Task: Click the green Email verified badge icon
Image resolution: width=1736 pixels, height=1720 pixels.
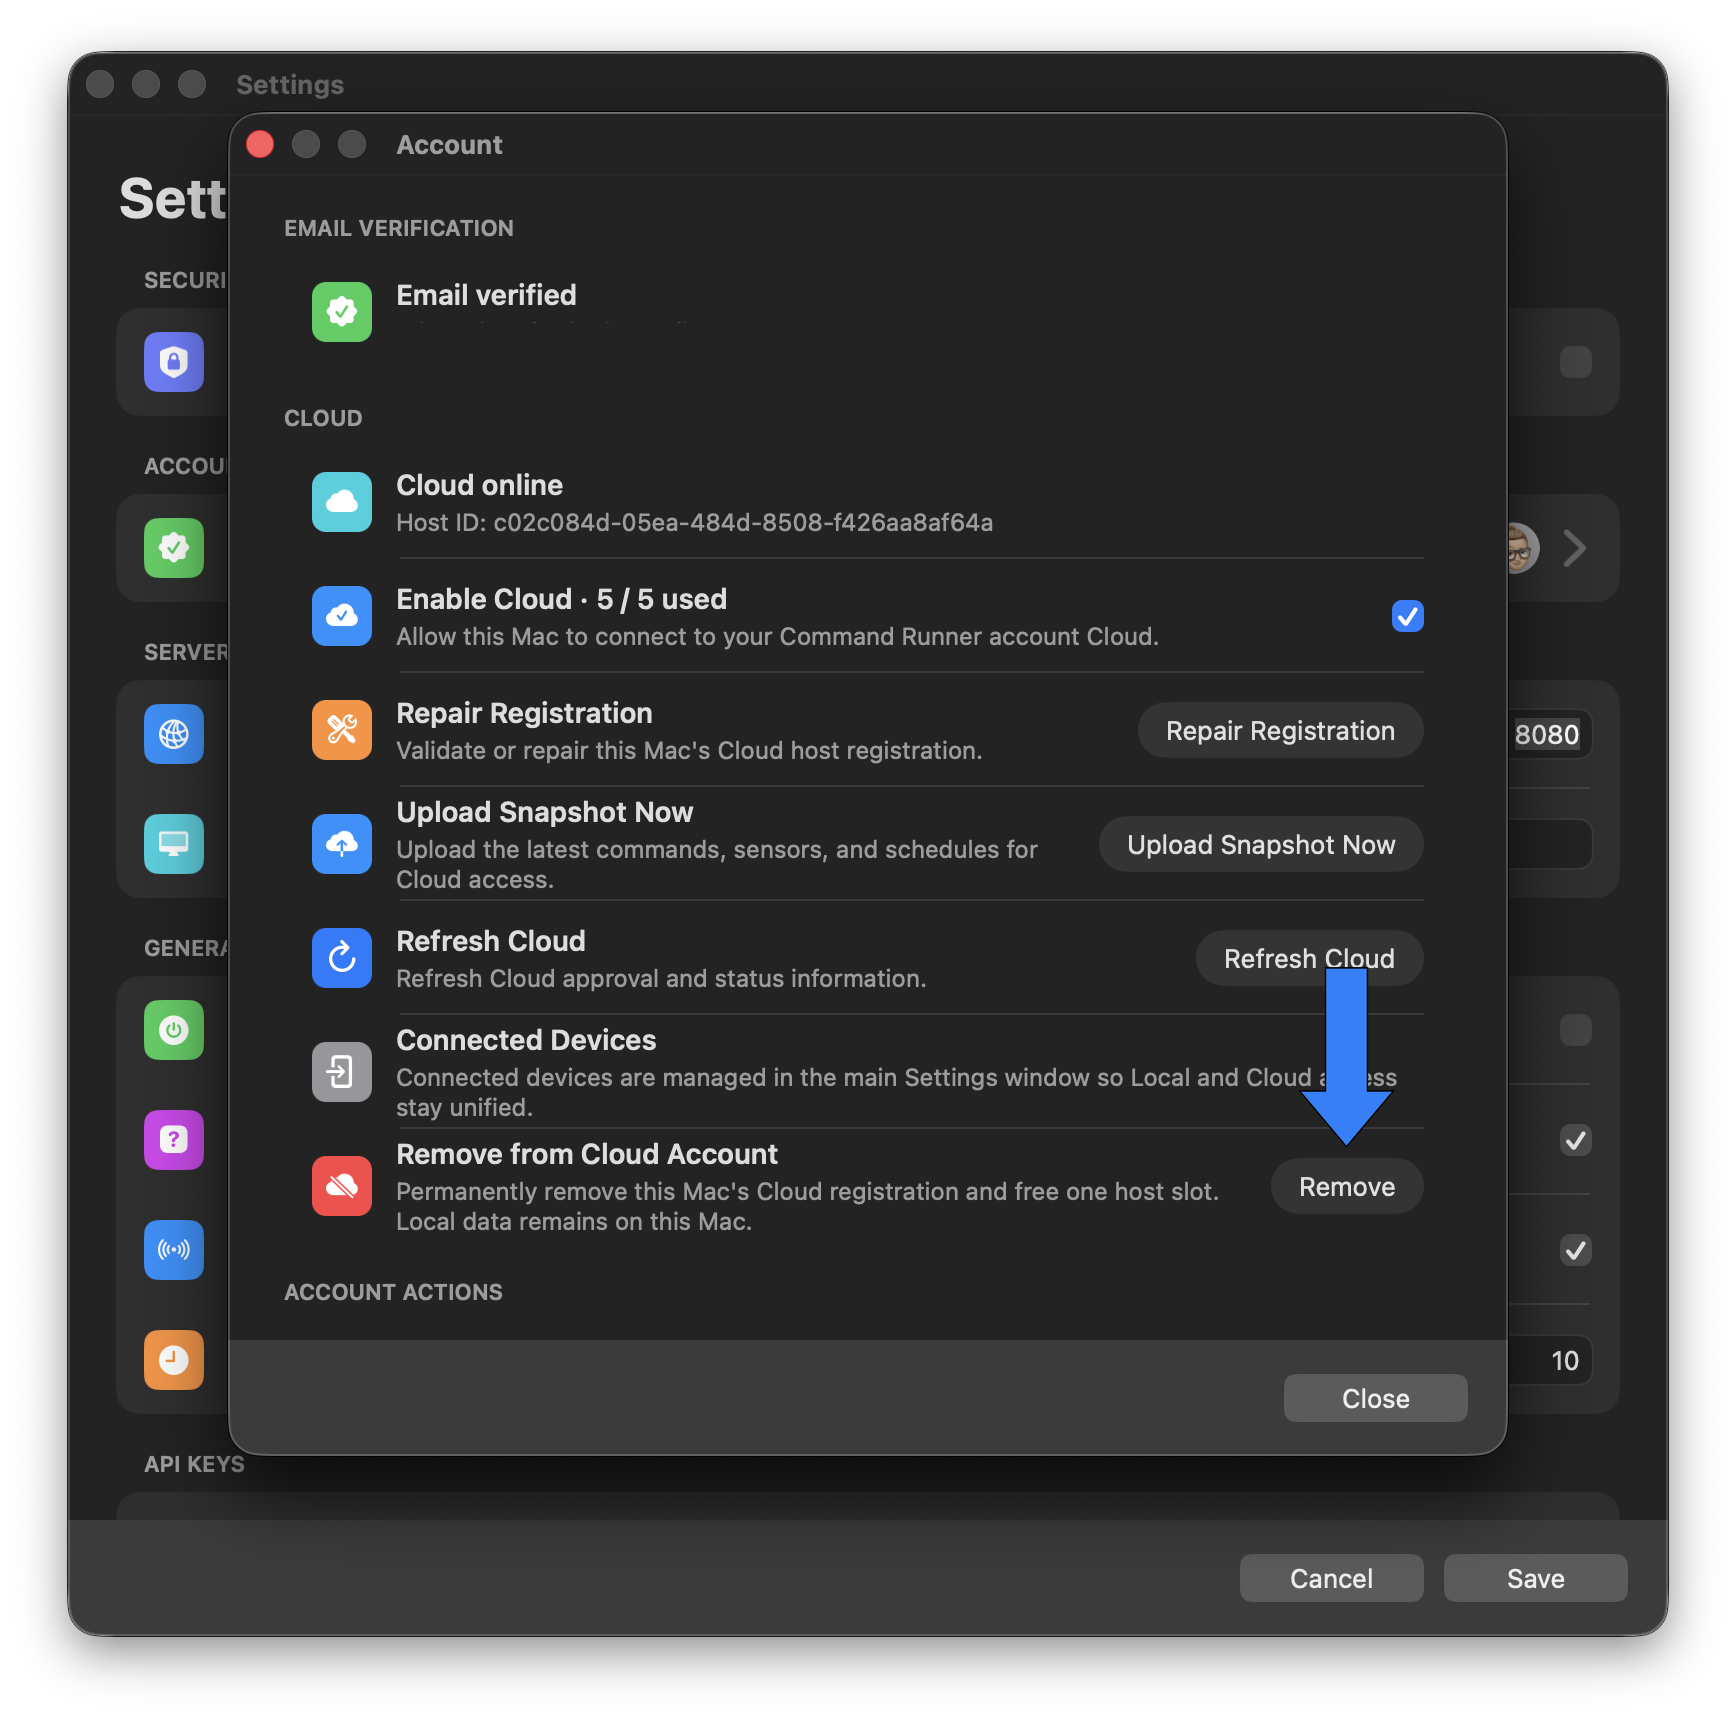Action: tap(342, 312)
